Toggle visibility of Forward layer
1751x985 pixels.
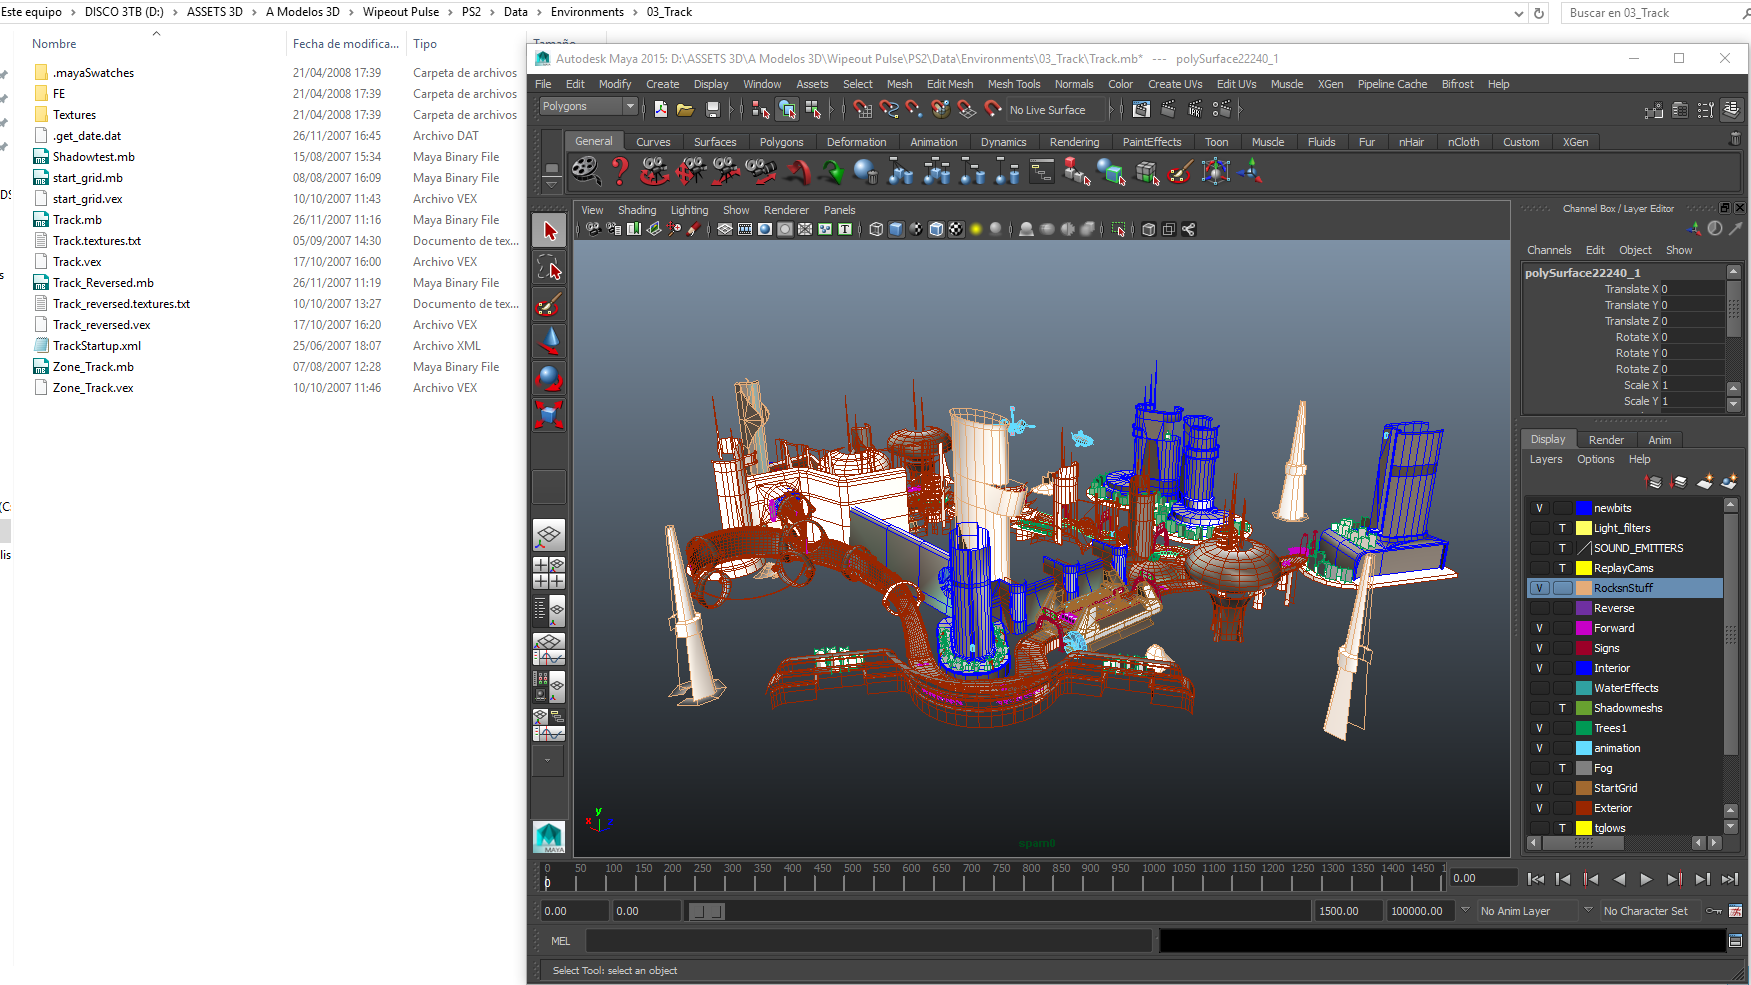[1540, 628]
